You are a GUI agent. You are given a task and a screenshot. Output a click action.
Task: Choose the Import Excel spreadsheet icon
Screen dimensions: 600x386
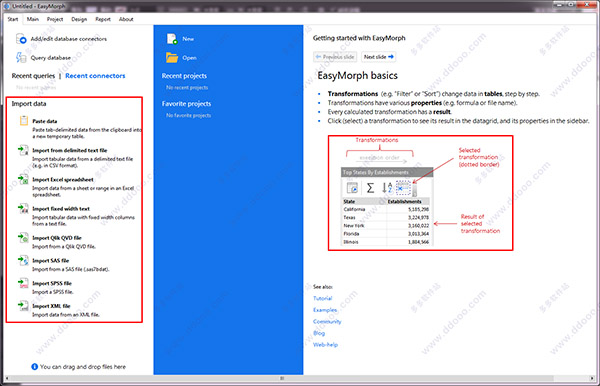coord(23,179)
